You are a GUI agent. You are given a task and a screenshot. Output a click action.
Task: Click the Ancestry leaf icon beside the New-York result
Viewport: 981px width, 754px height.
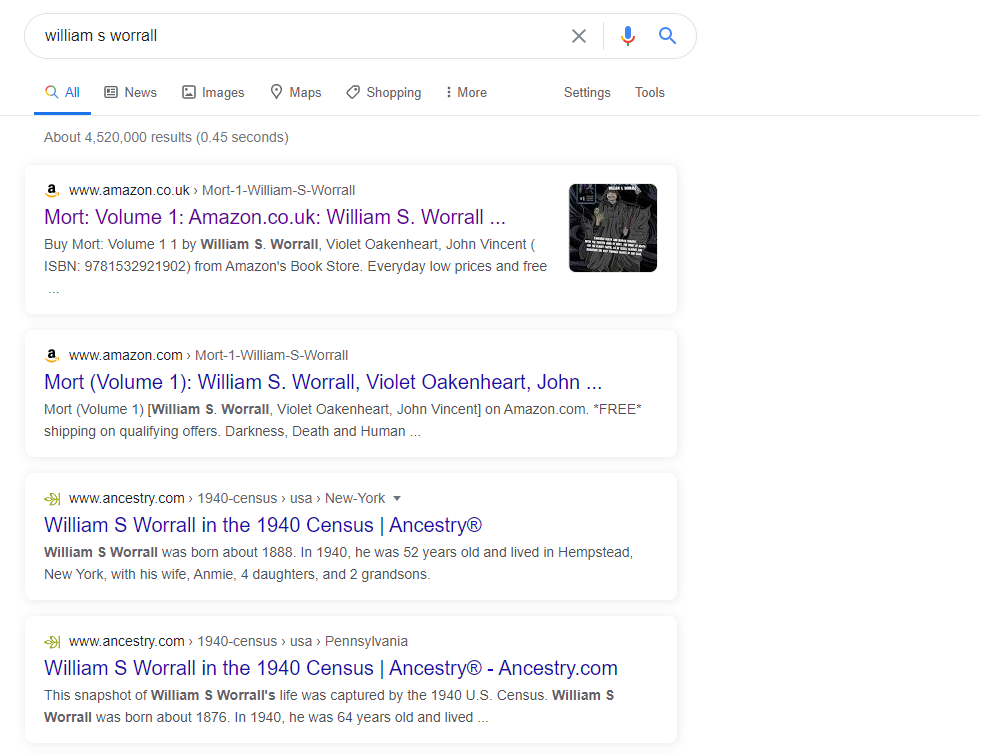[52, 499]
